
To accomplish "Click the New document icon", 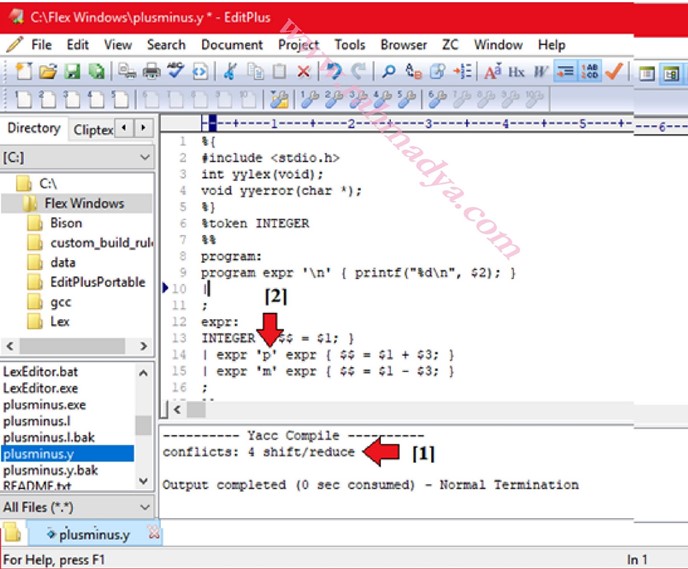I will click(24, 72).
